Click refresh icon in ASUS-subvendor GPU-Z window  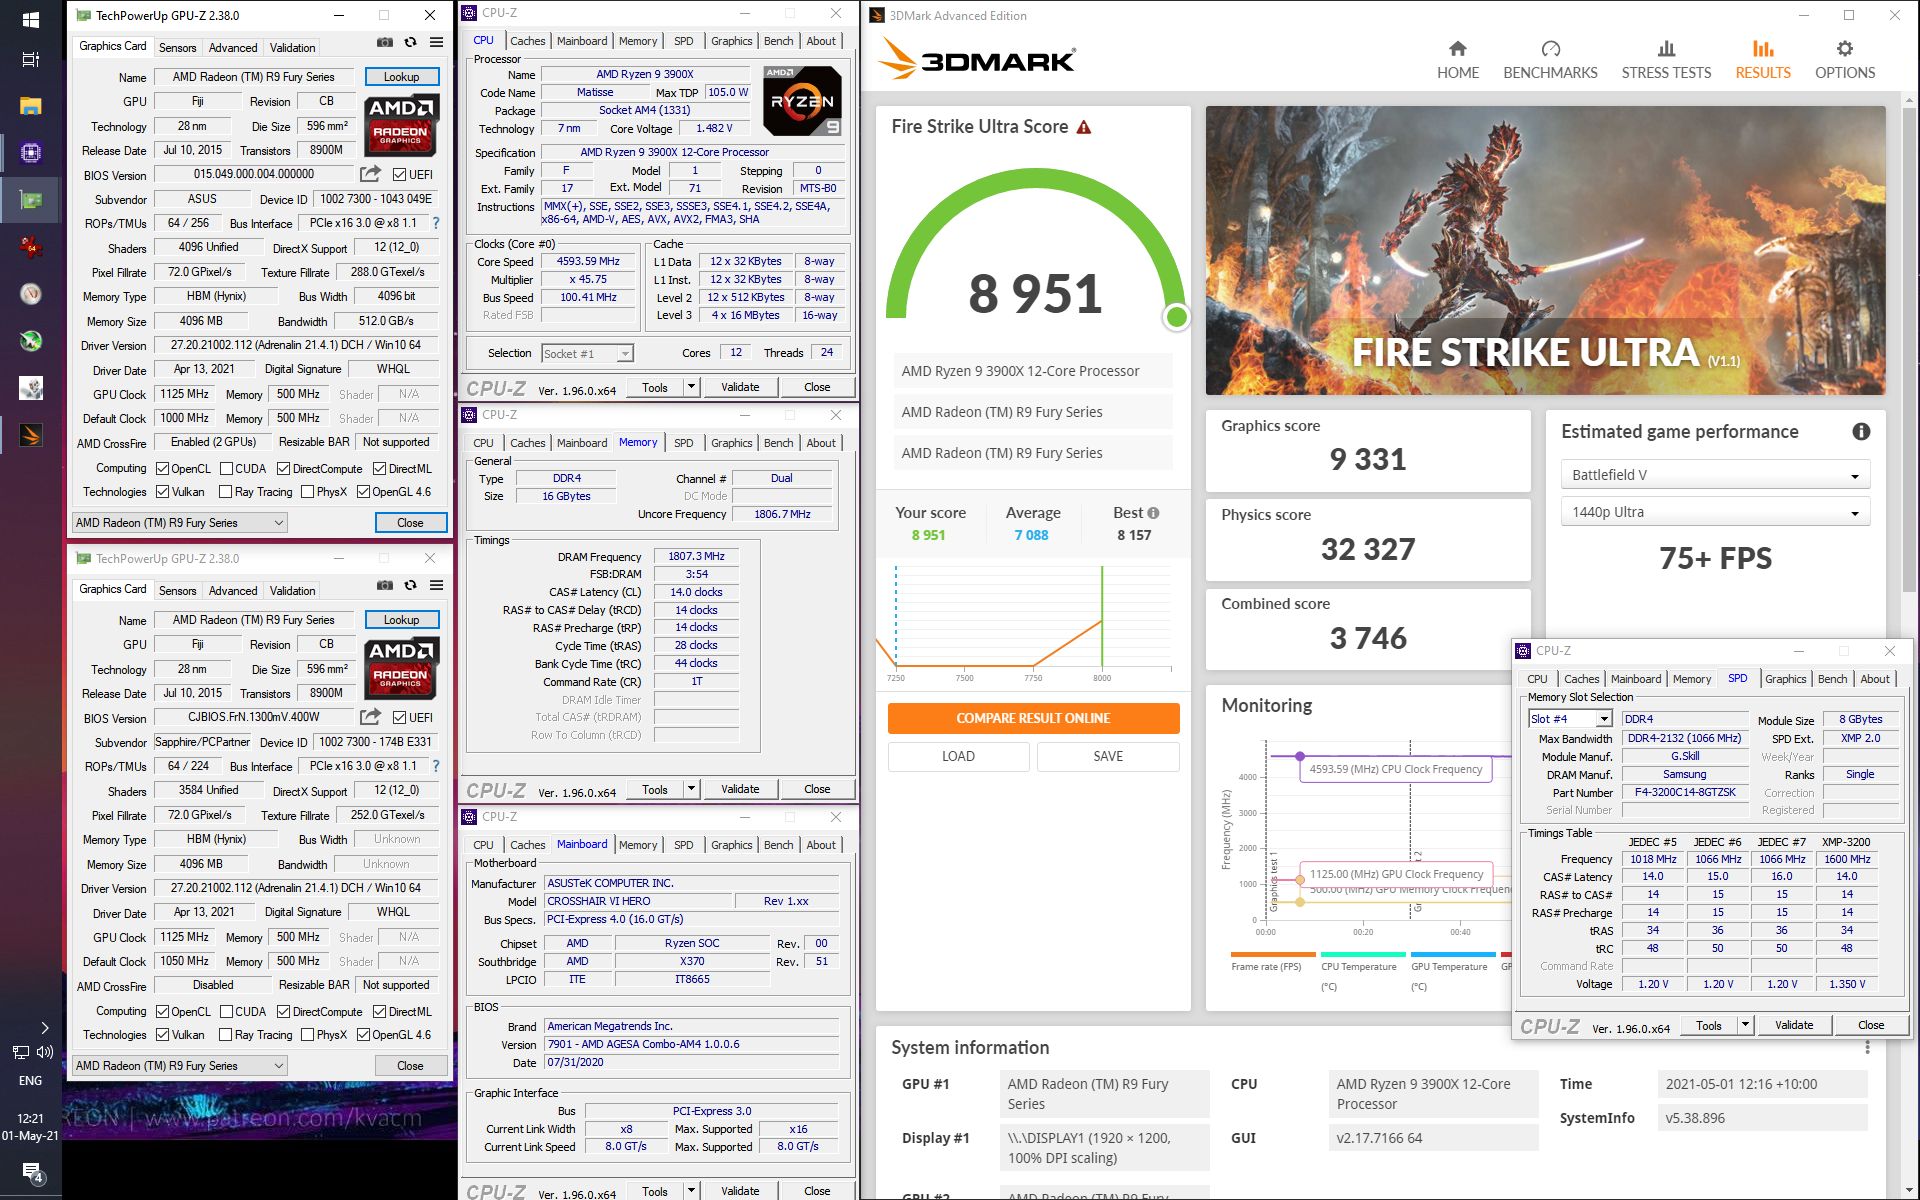click(410, 43)
